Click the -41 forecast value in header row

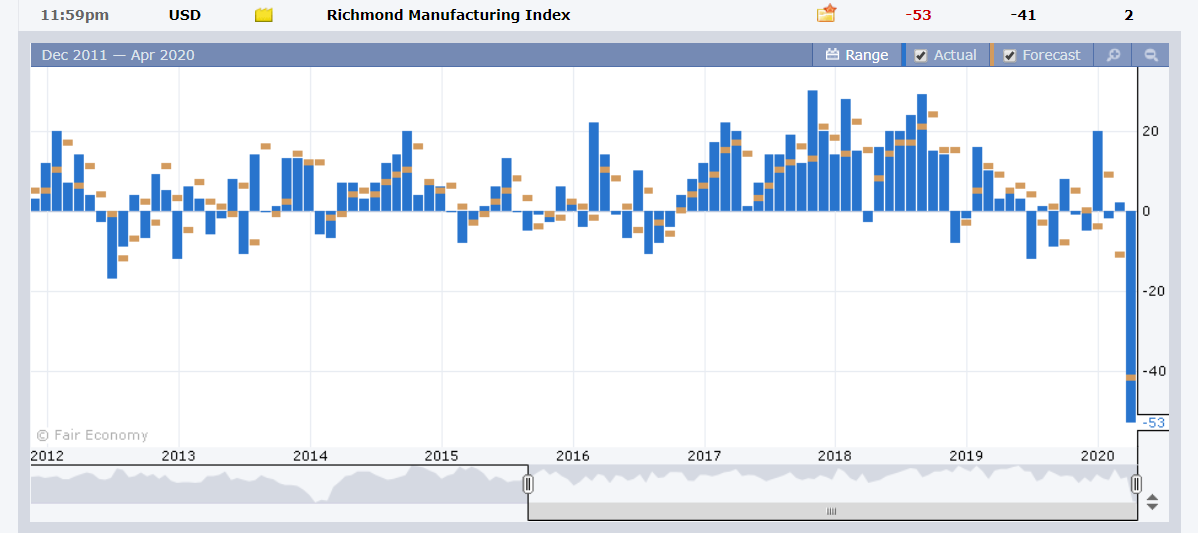click(1023, 15)
